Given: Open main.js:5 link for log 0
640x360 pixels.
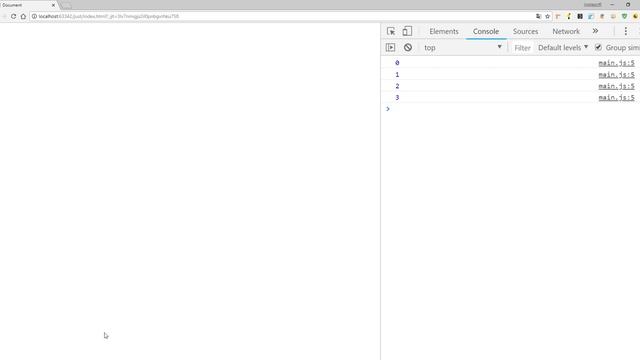Looking at the screenshot, I should click(616, 63).
